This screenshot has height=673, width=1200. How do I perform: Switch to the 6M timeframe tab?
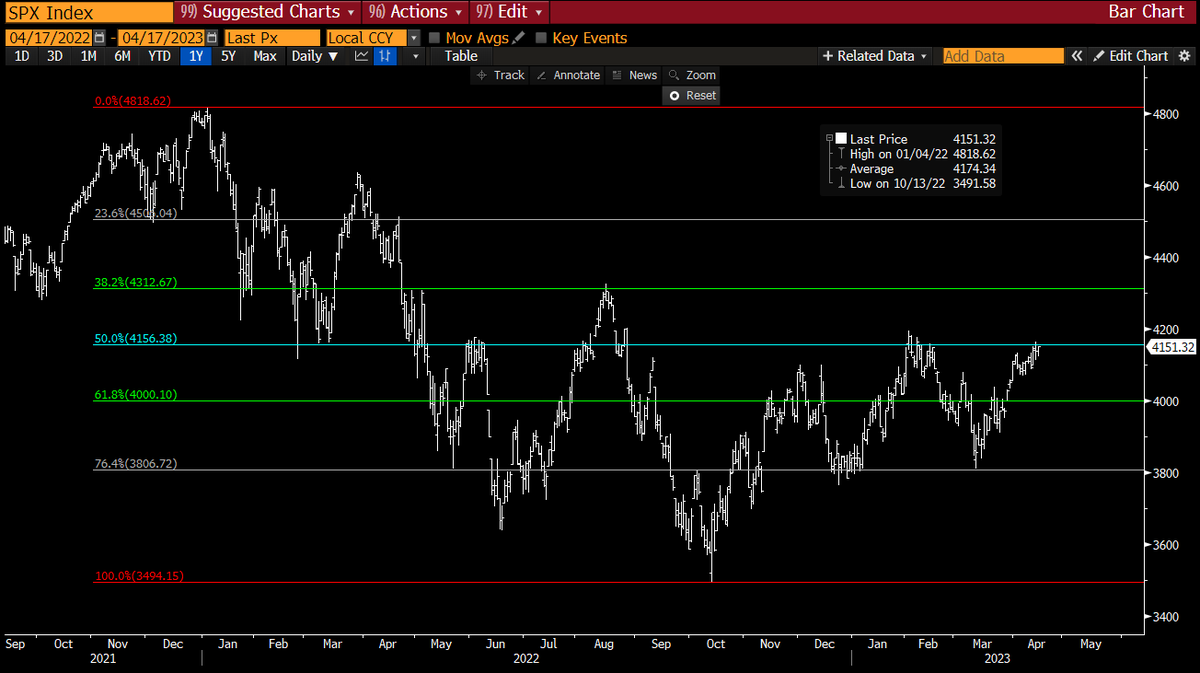pos(122,56)
